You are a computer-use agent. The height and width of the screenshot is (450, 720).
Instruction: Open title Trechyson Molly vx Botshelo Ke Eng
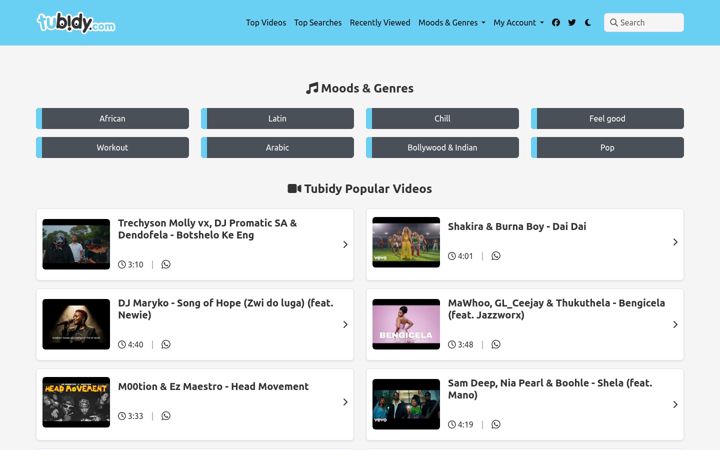click(x=208, y=229)
